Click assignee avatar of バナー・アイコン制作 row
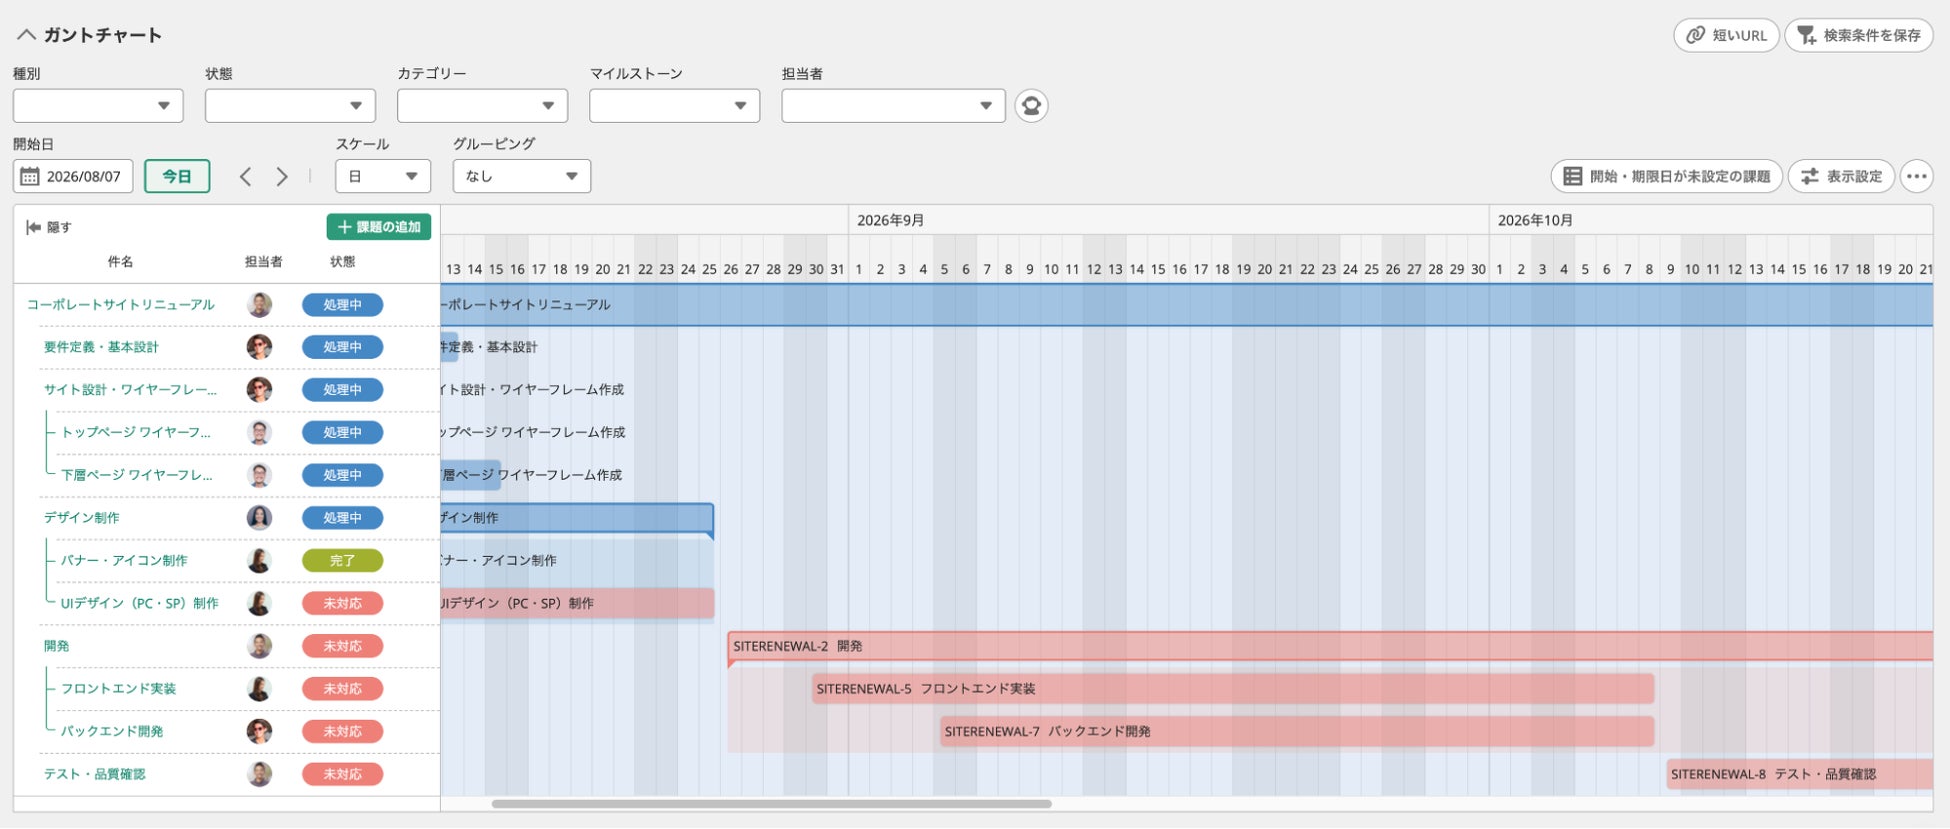The width and height of the screenshot is (1950, 829). pyautogui.click(x=259, y=561)
